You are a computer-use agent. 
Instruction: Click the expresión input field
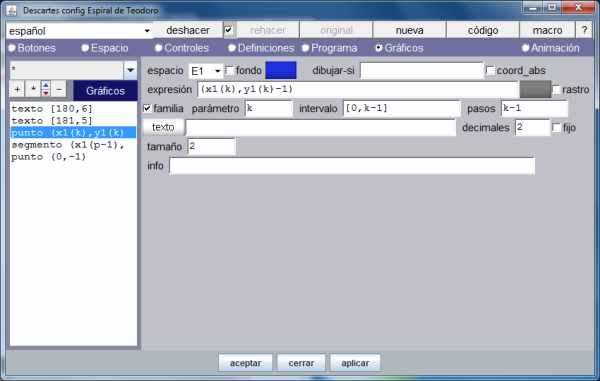(358, 89)
